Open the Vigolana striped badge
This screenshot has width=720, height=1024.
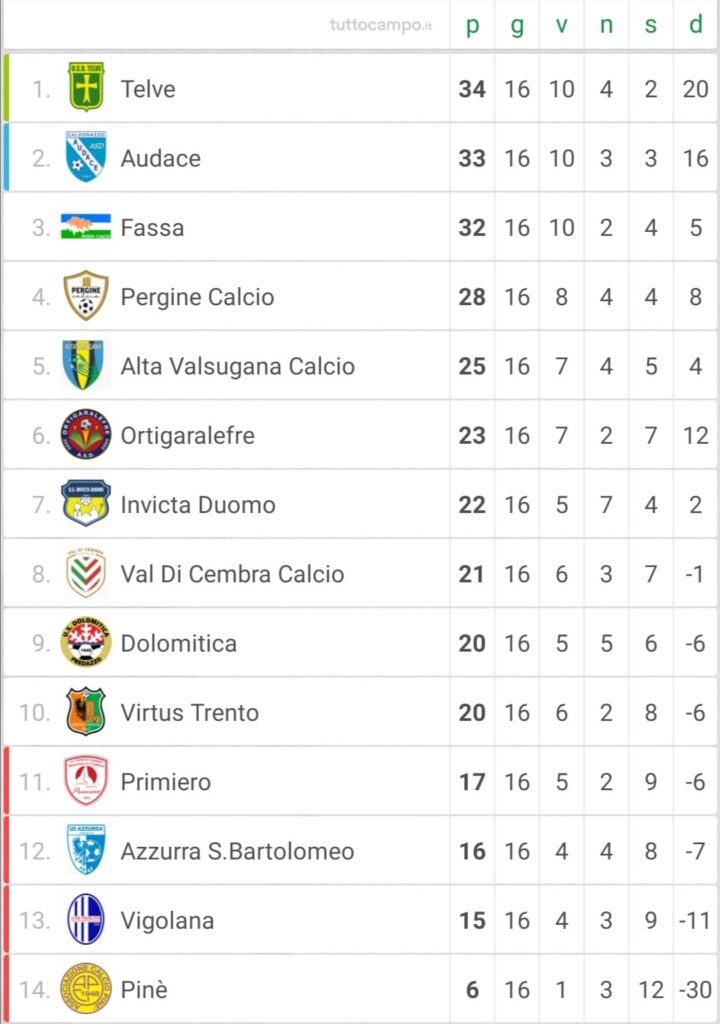click(86, 920)
